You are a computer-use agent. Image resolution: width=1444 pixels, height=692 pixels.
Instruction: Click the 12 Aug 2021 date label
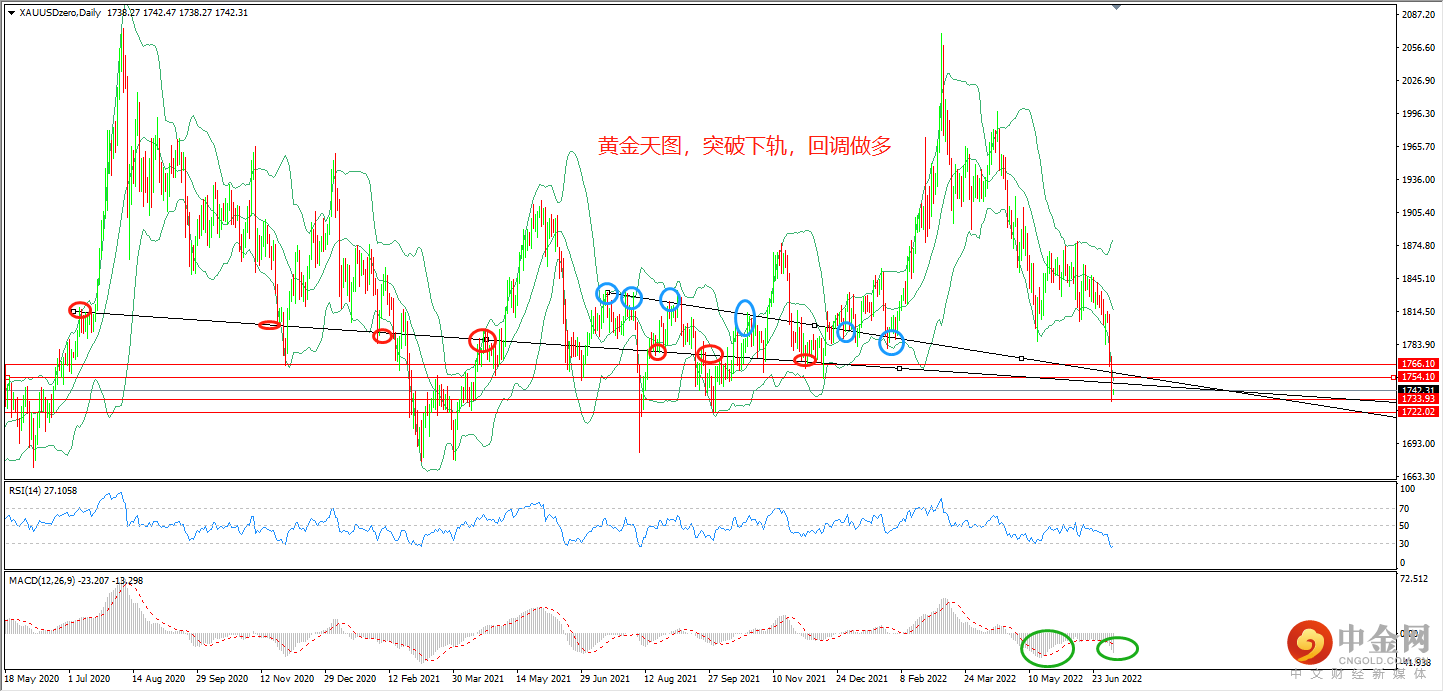pyautogui.click(x=672, y=678)
